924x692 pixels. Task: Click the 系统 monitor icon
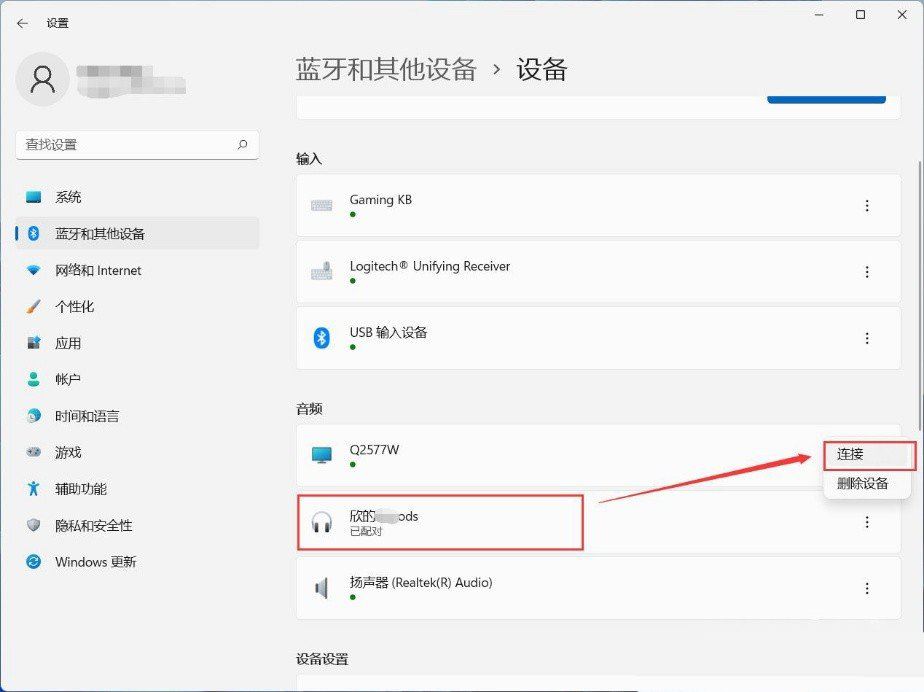[34, 197]
